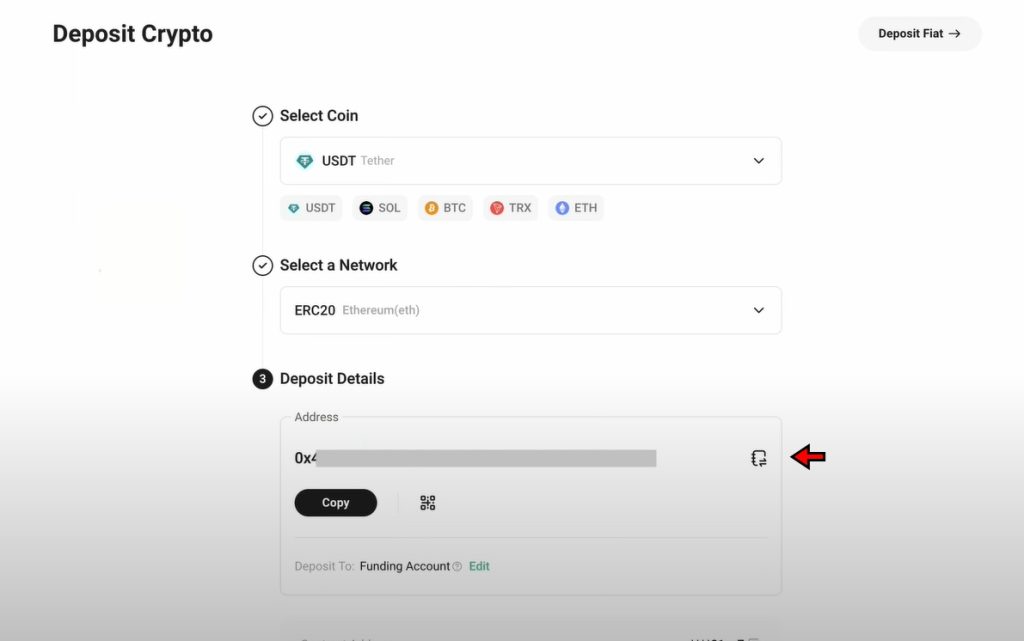1024x641 pixels.
Task: Click the address book icon beside the address
Action: (759, 457)
